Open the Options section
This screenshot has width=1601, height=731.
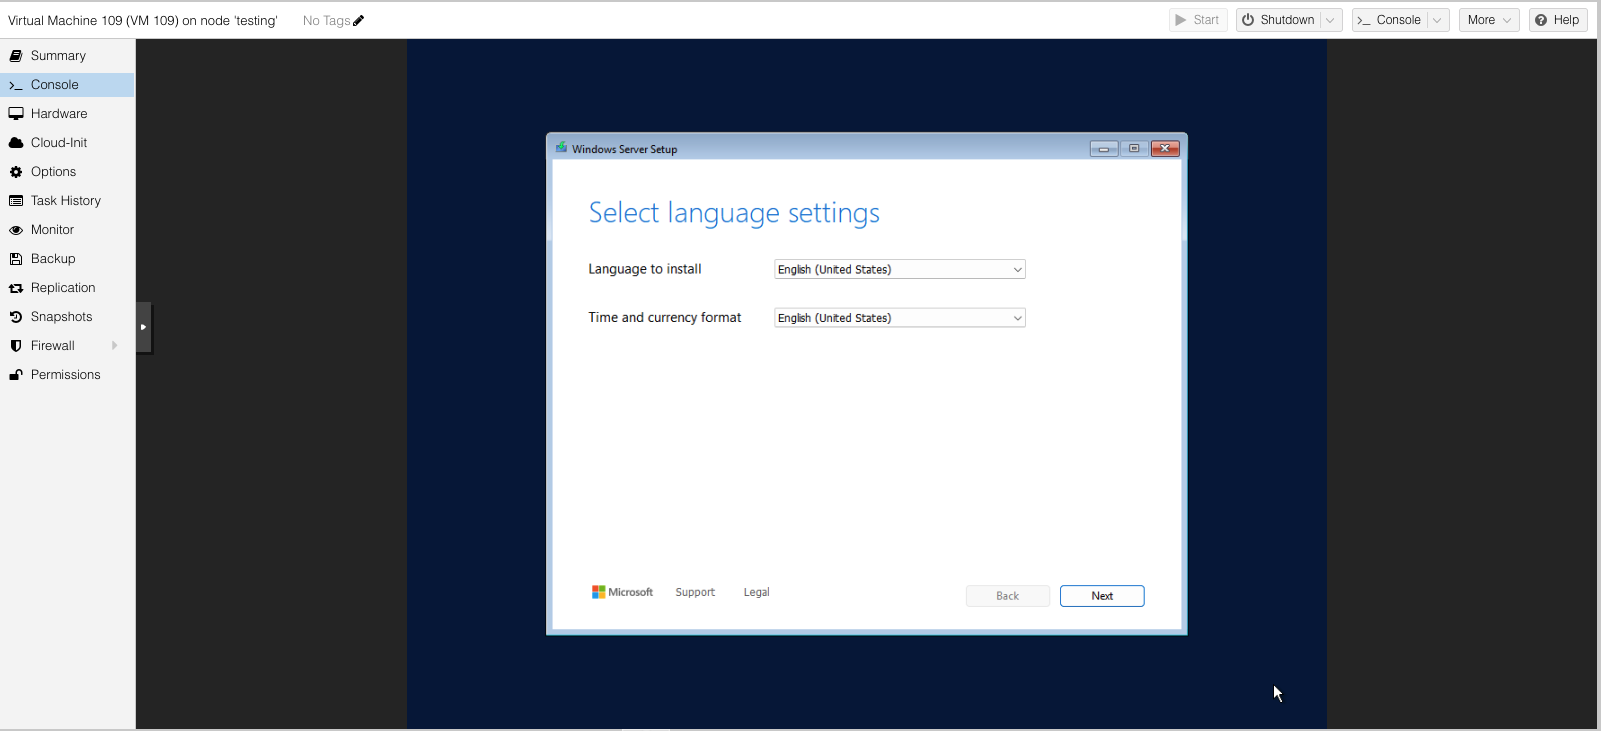click(x=67, y=172)
